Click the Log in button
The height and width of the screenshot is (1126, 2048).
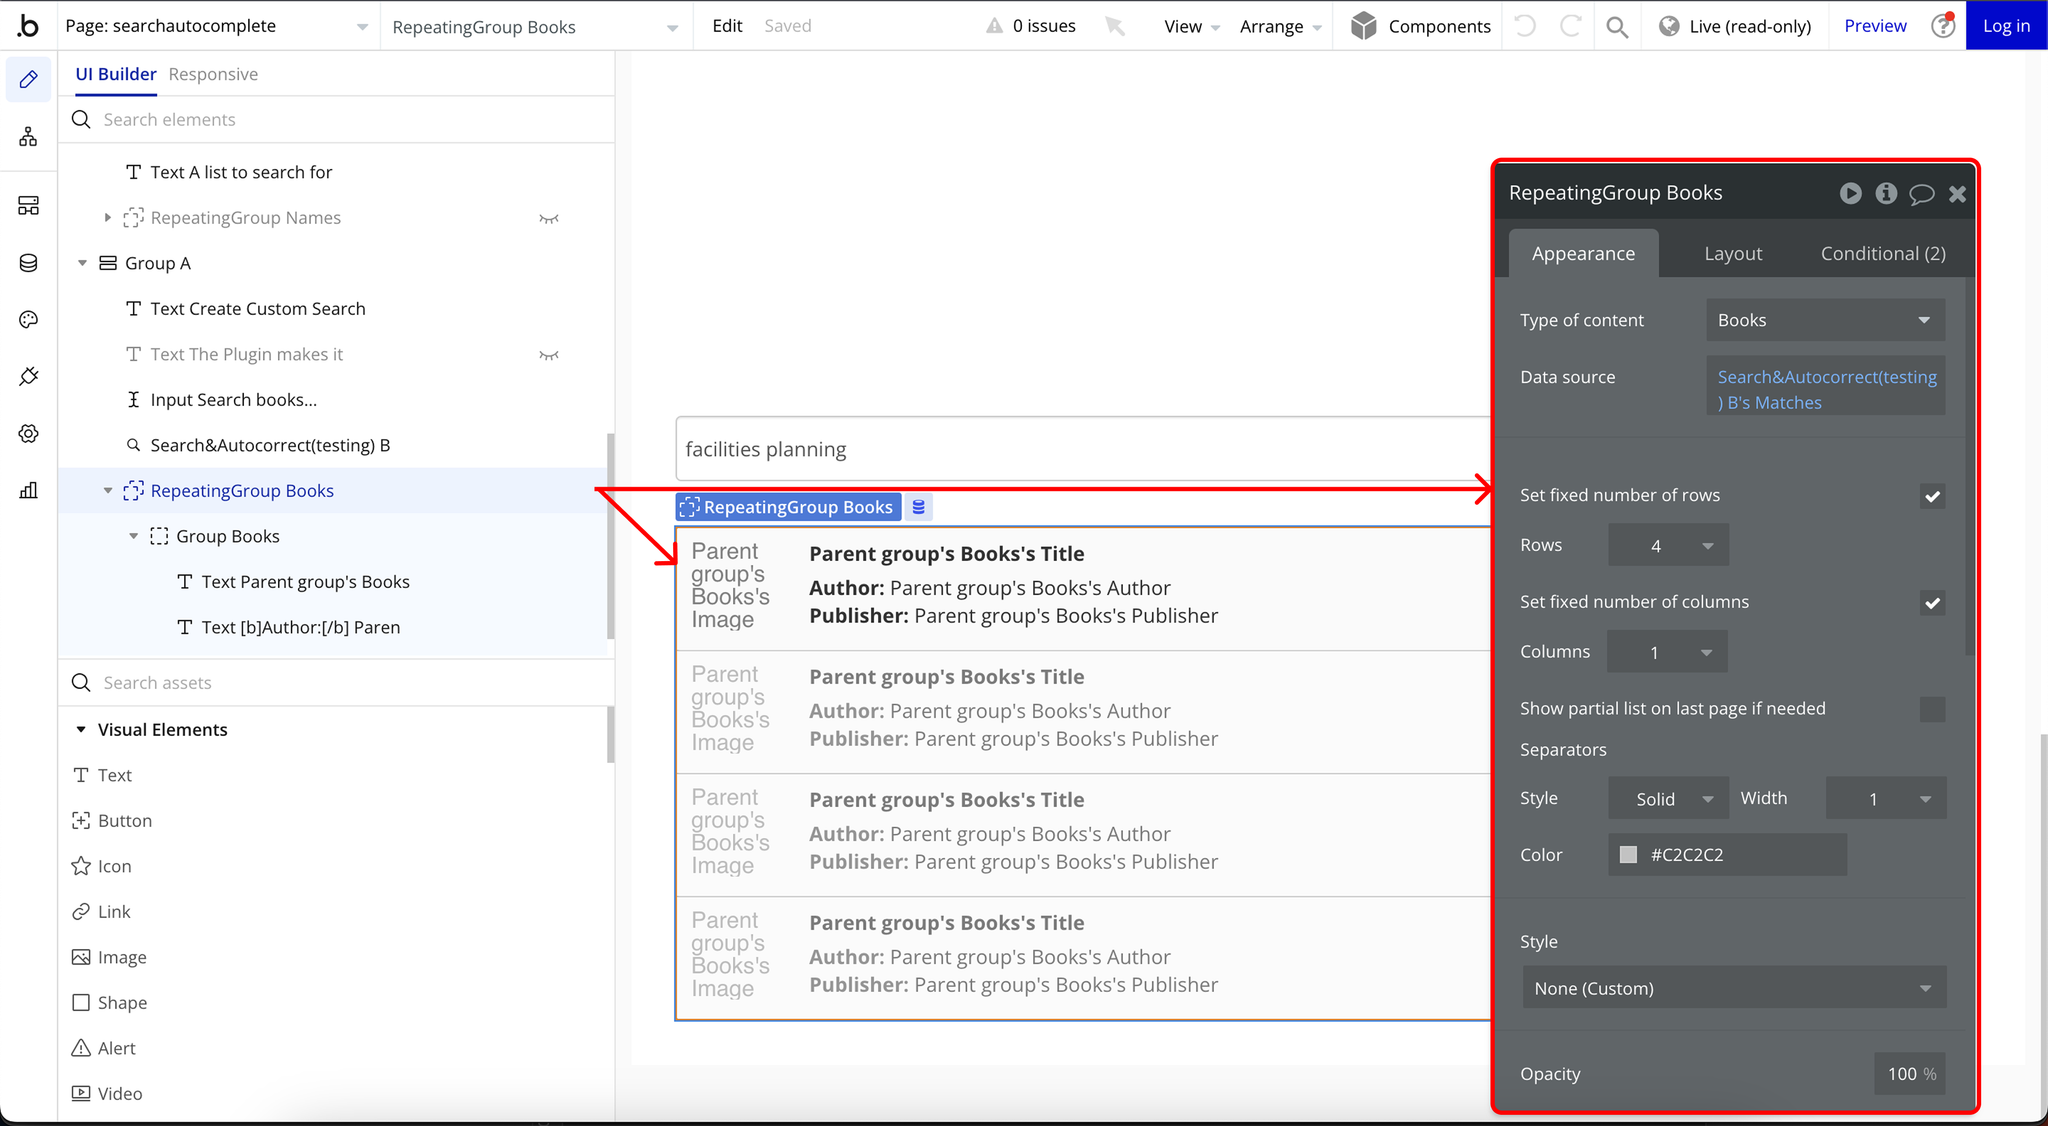pos(2006,26)
